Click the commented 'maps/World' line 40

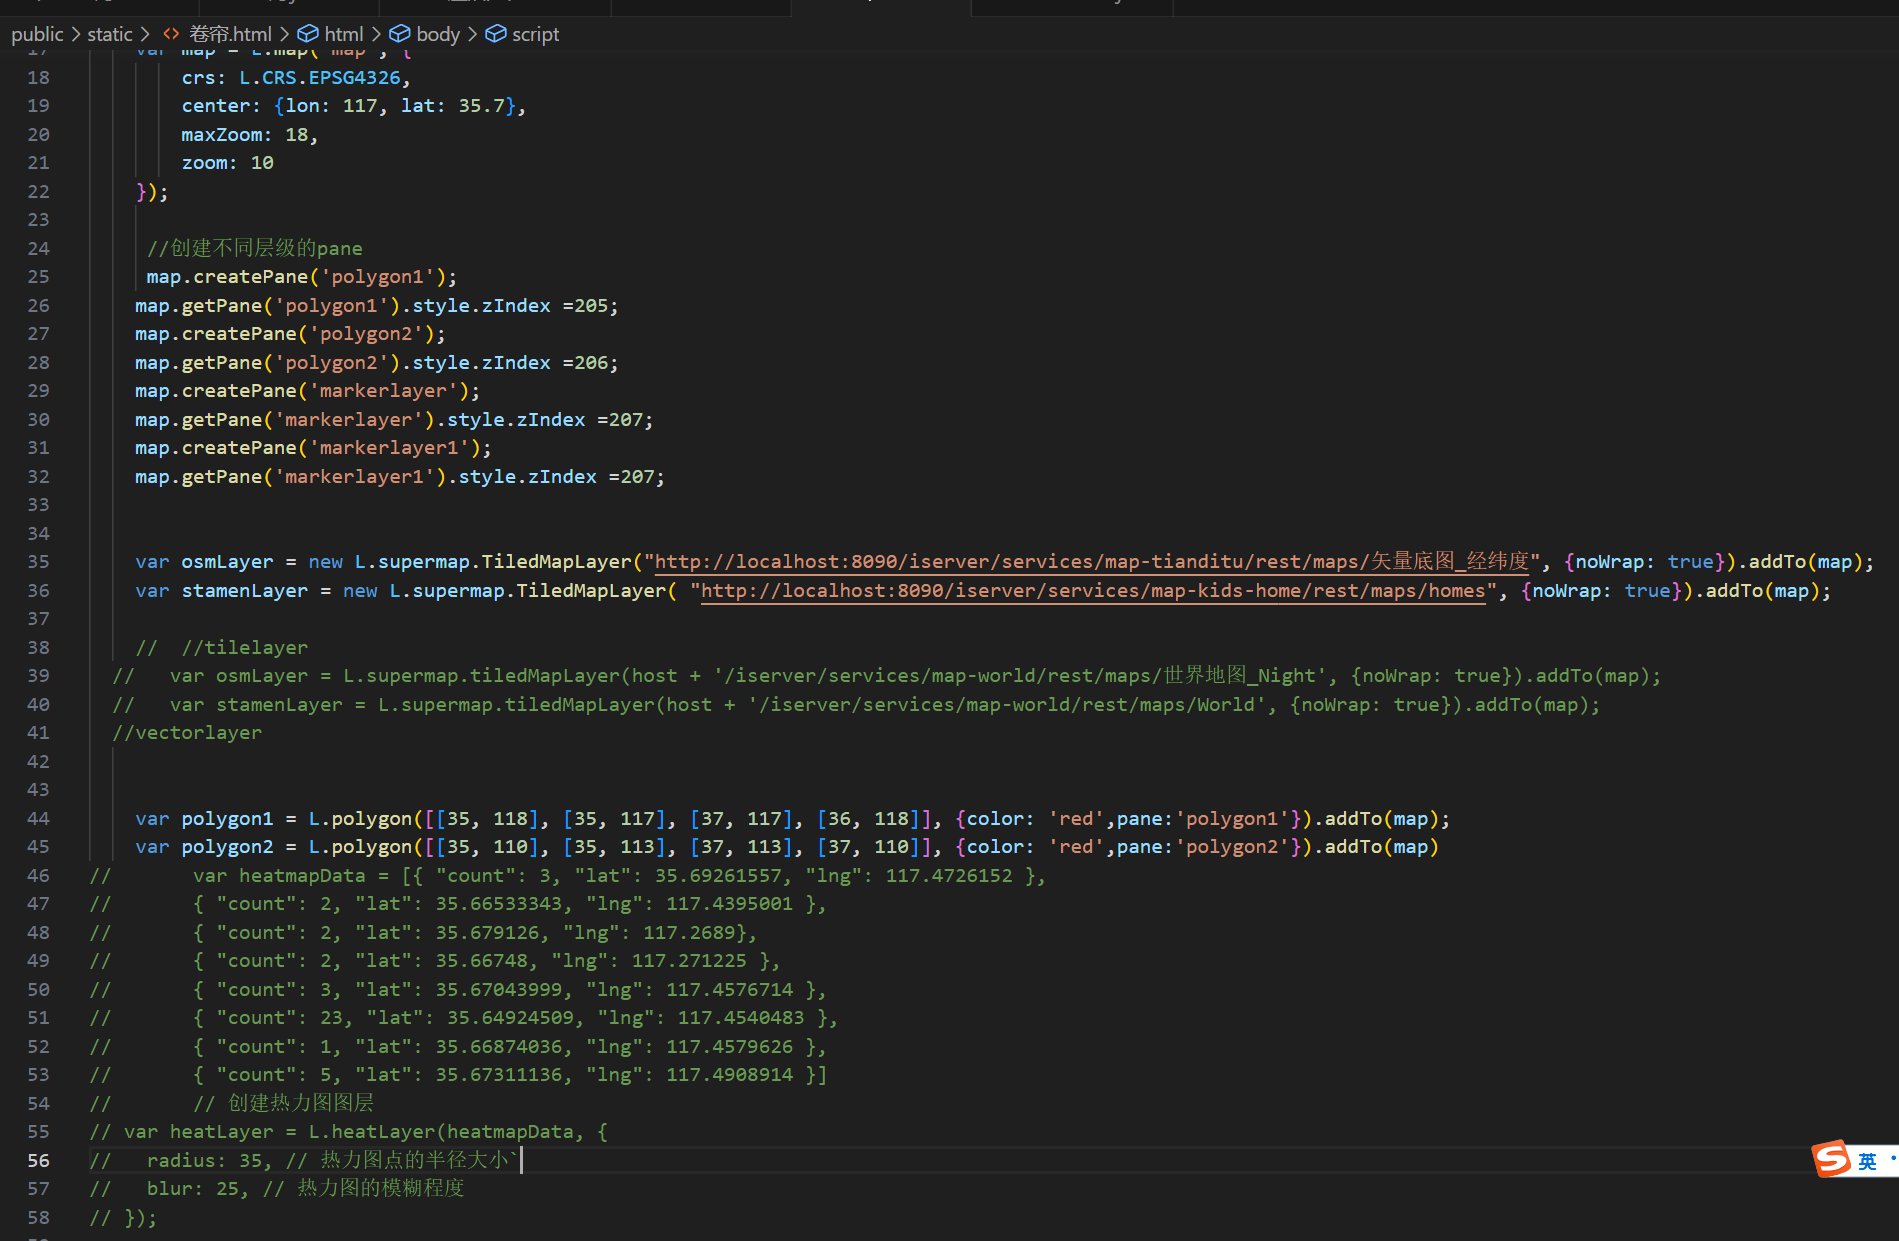point(857,705)
